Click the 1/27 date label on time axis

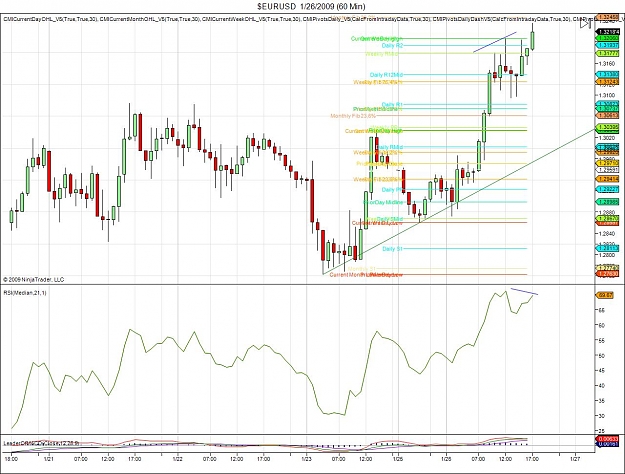575,459
